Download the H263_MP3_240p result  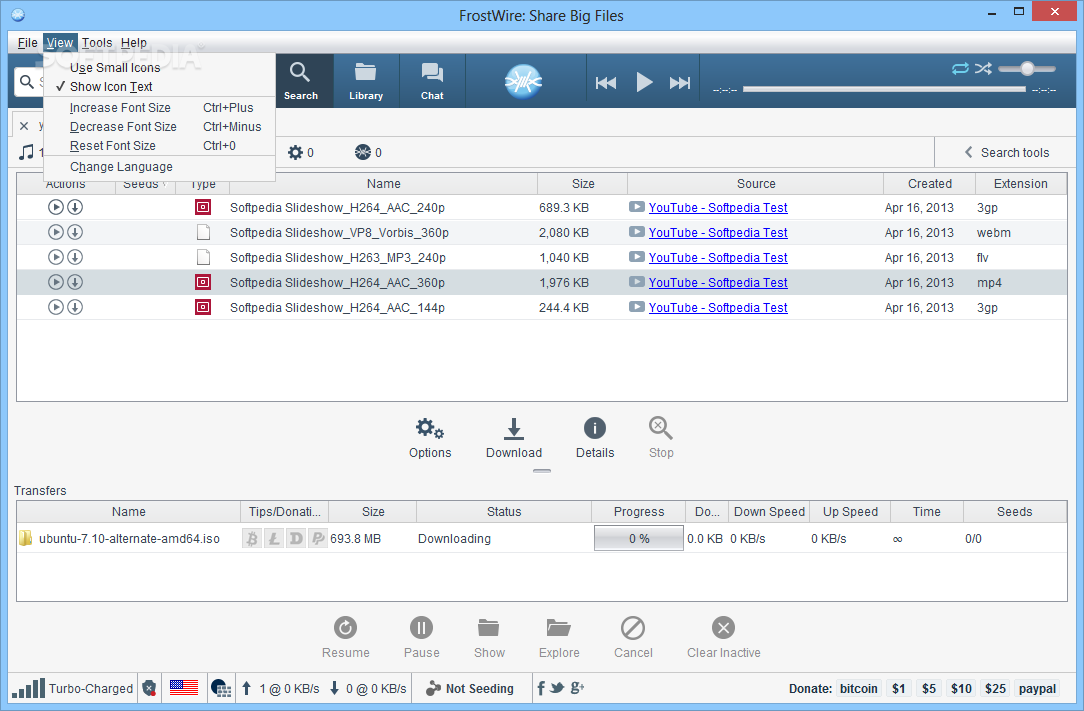coord(75,257)
